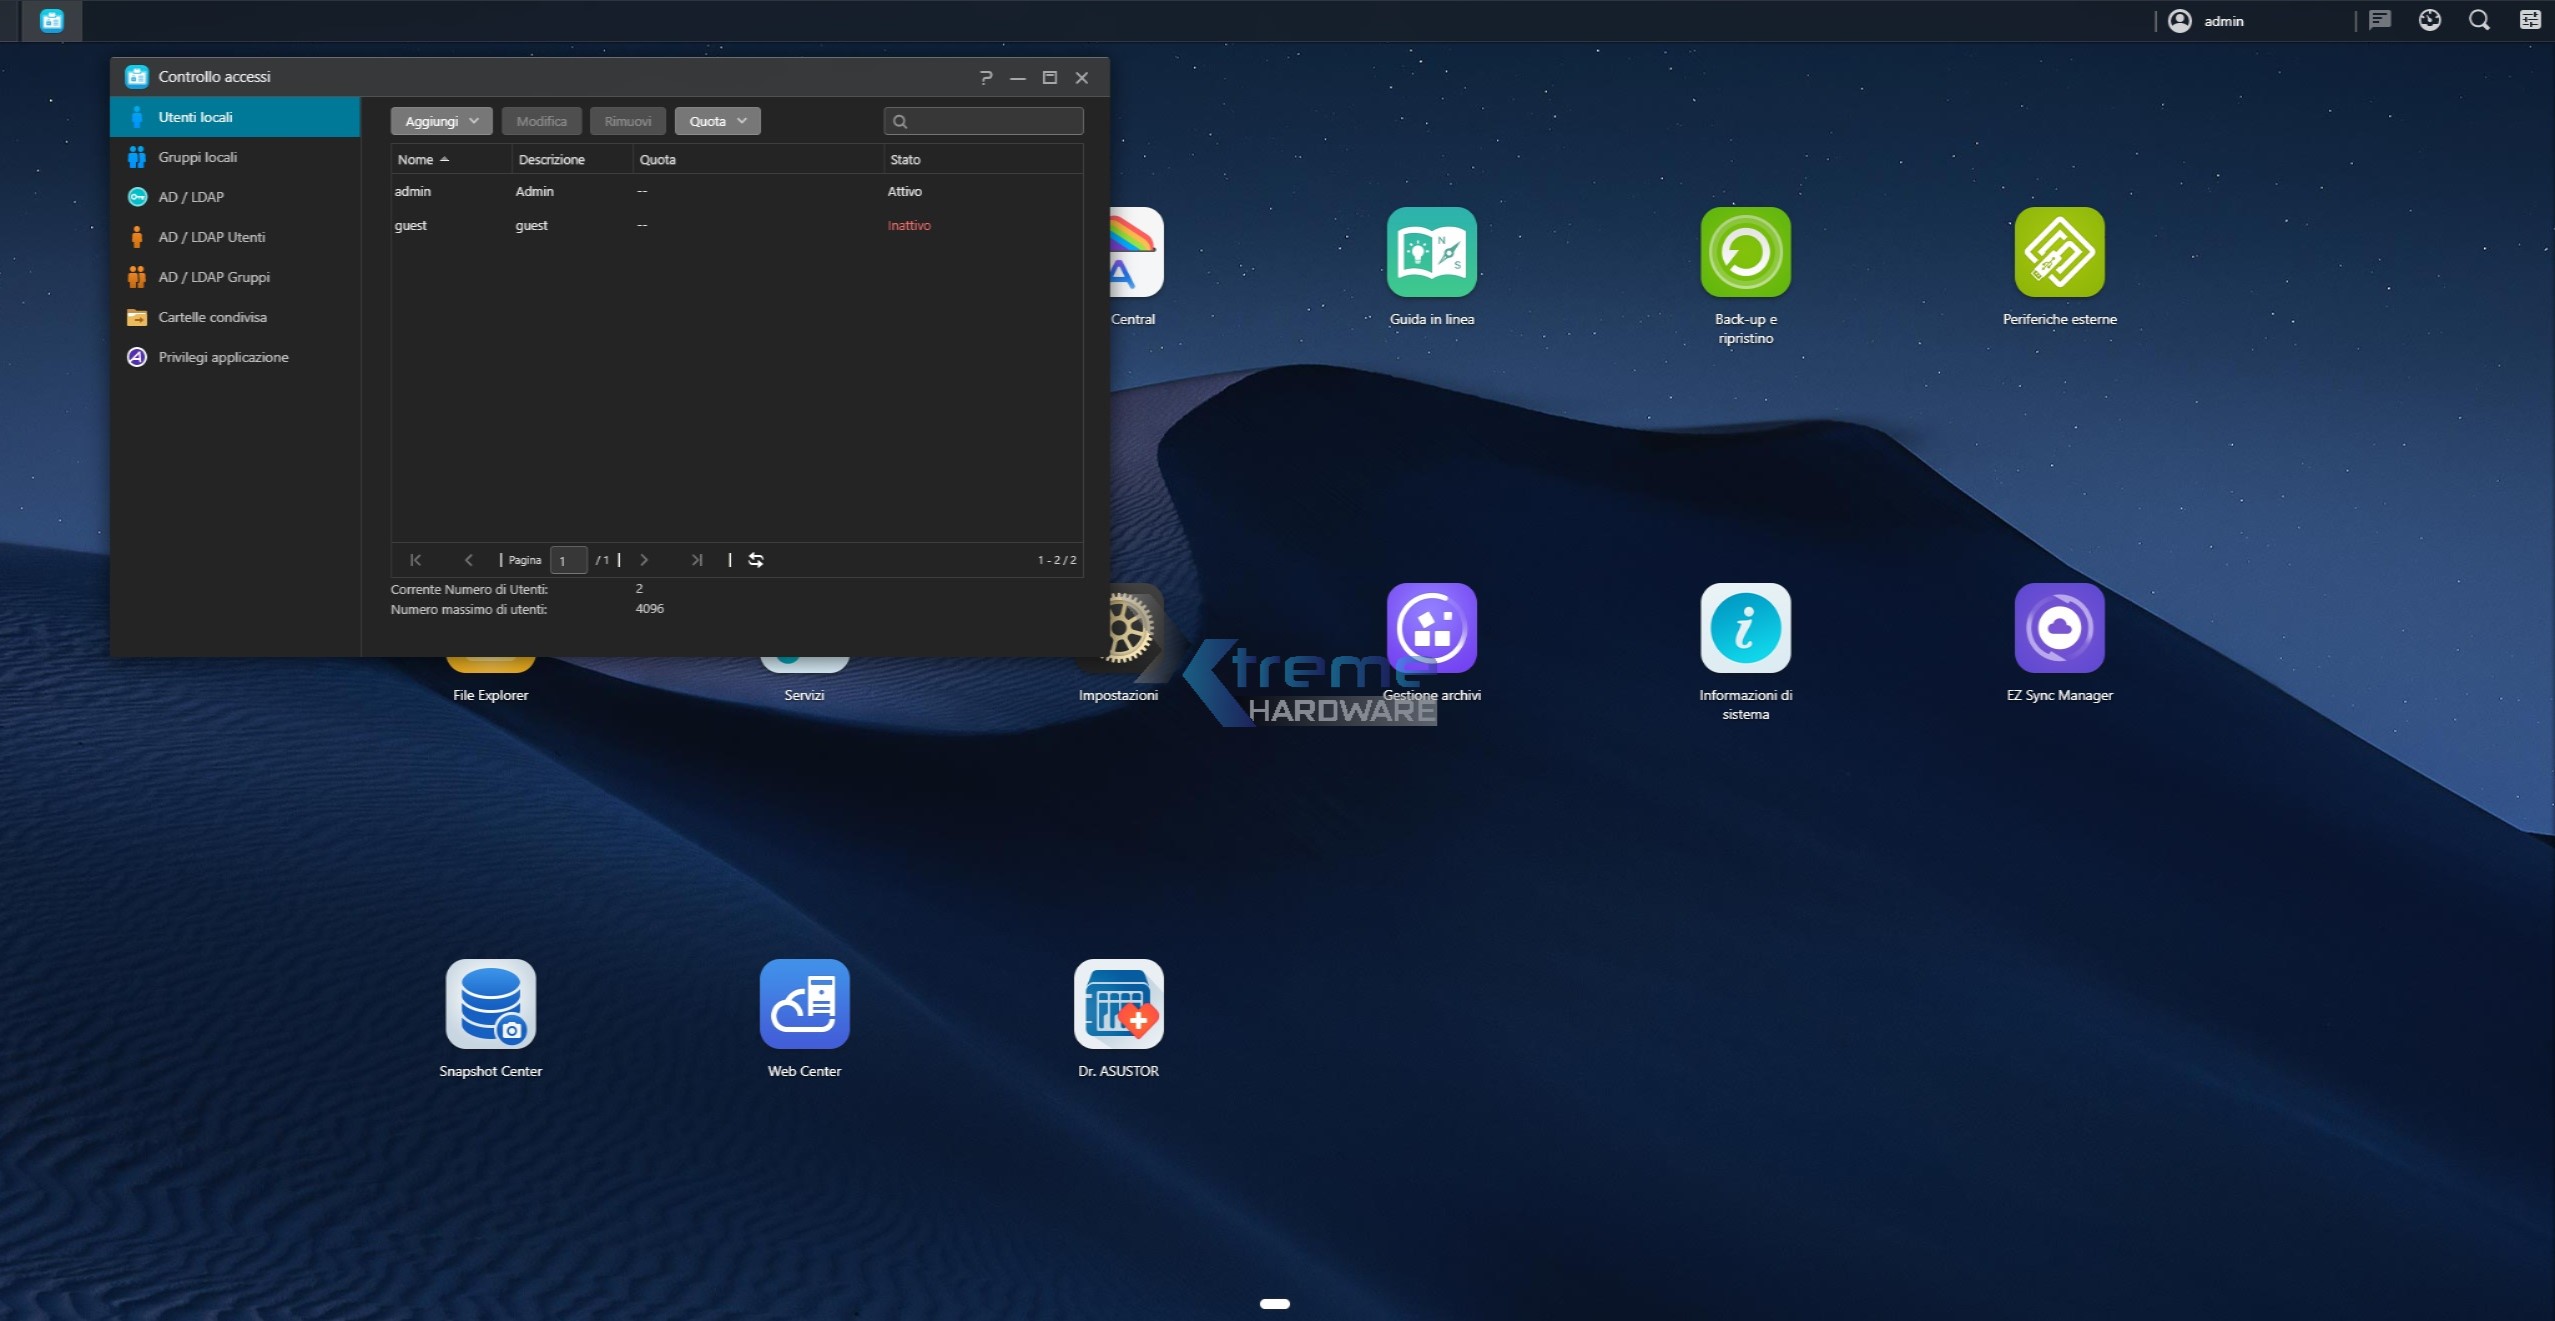Click the user search field
This screenshot has width=2555, height=1321.
992,121
